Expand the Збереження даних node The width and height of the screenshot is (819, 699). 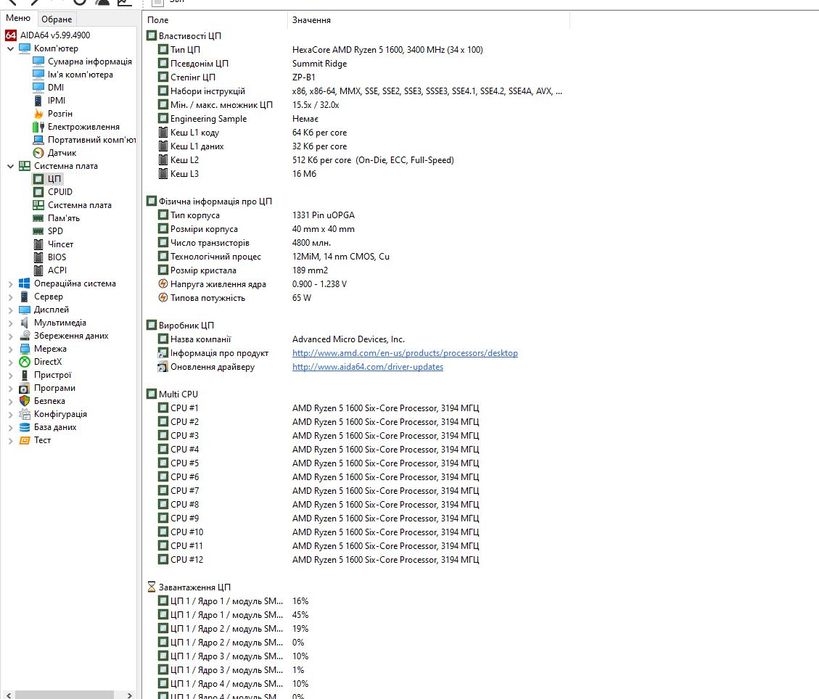(10, 336)
